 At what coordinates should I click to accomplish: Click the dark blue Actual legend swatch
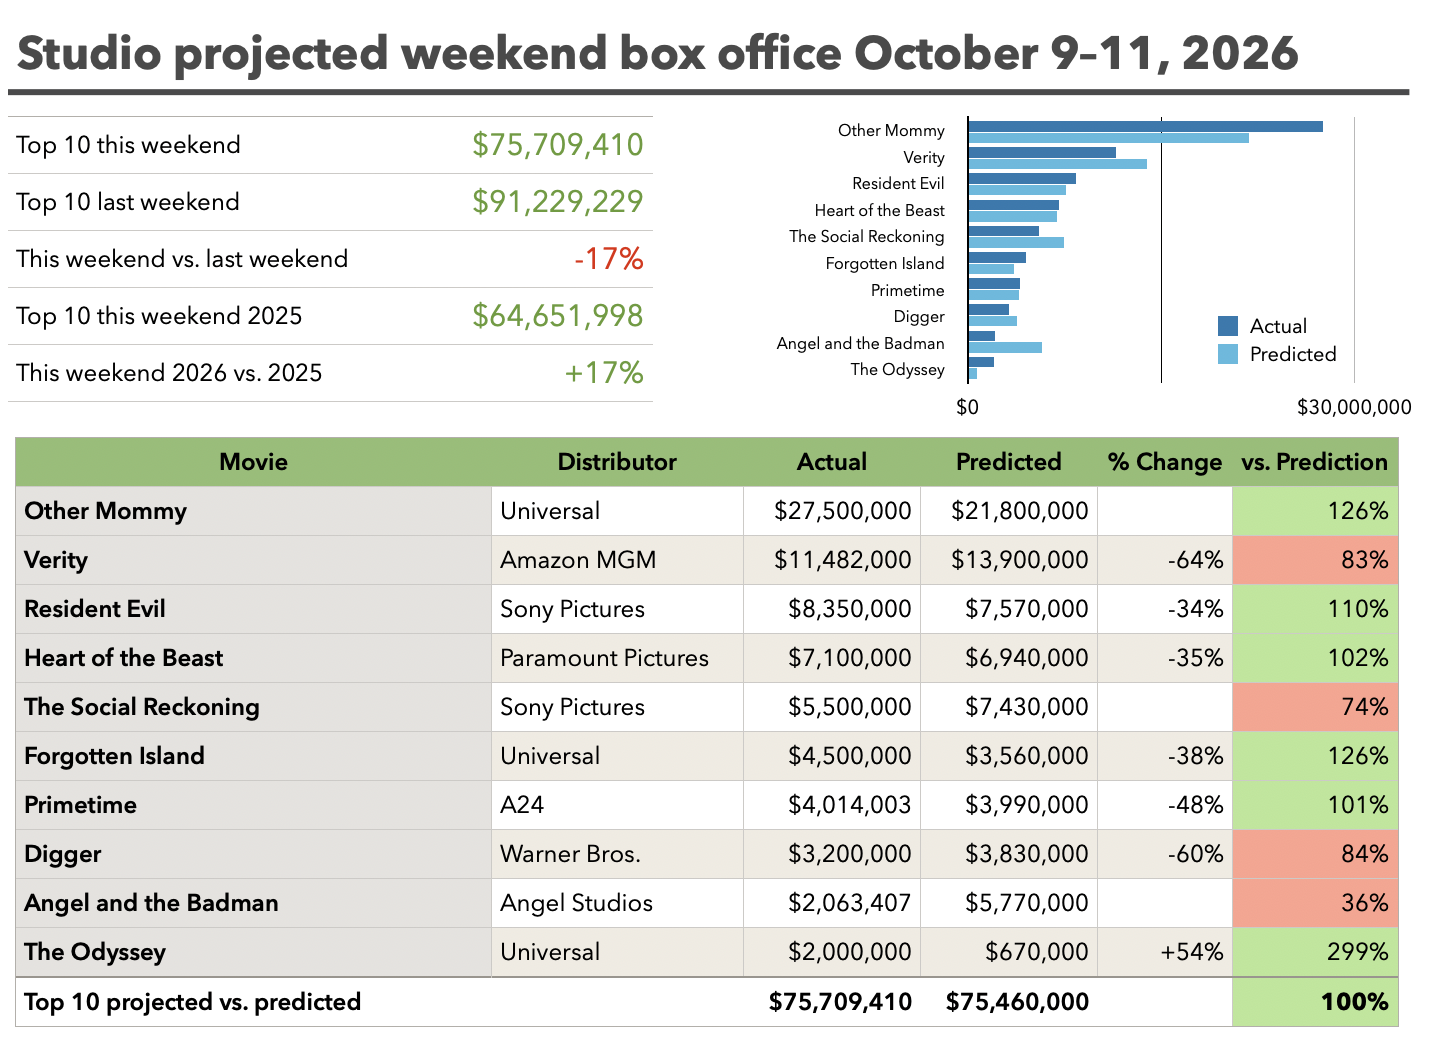pos(1228,326)
